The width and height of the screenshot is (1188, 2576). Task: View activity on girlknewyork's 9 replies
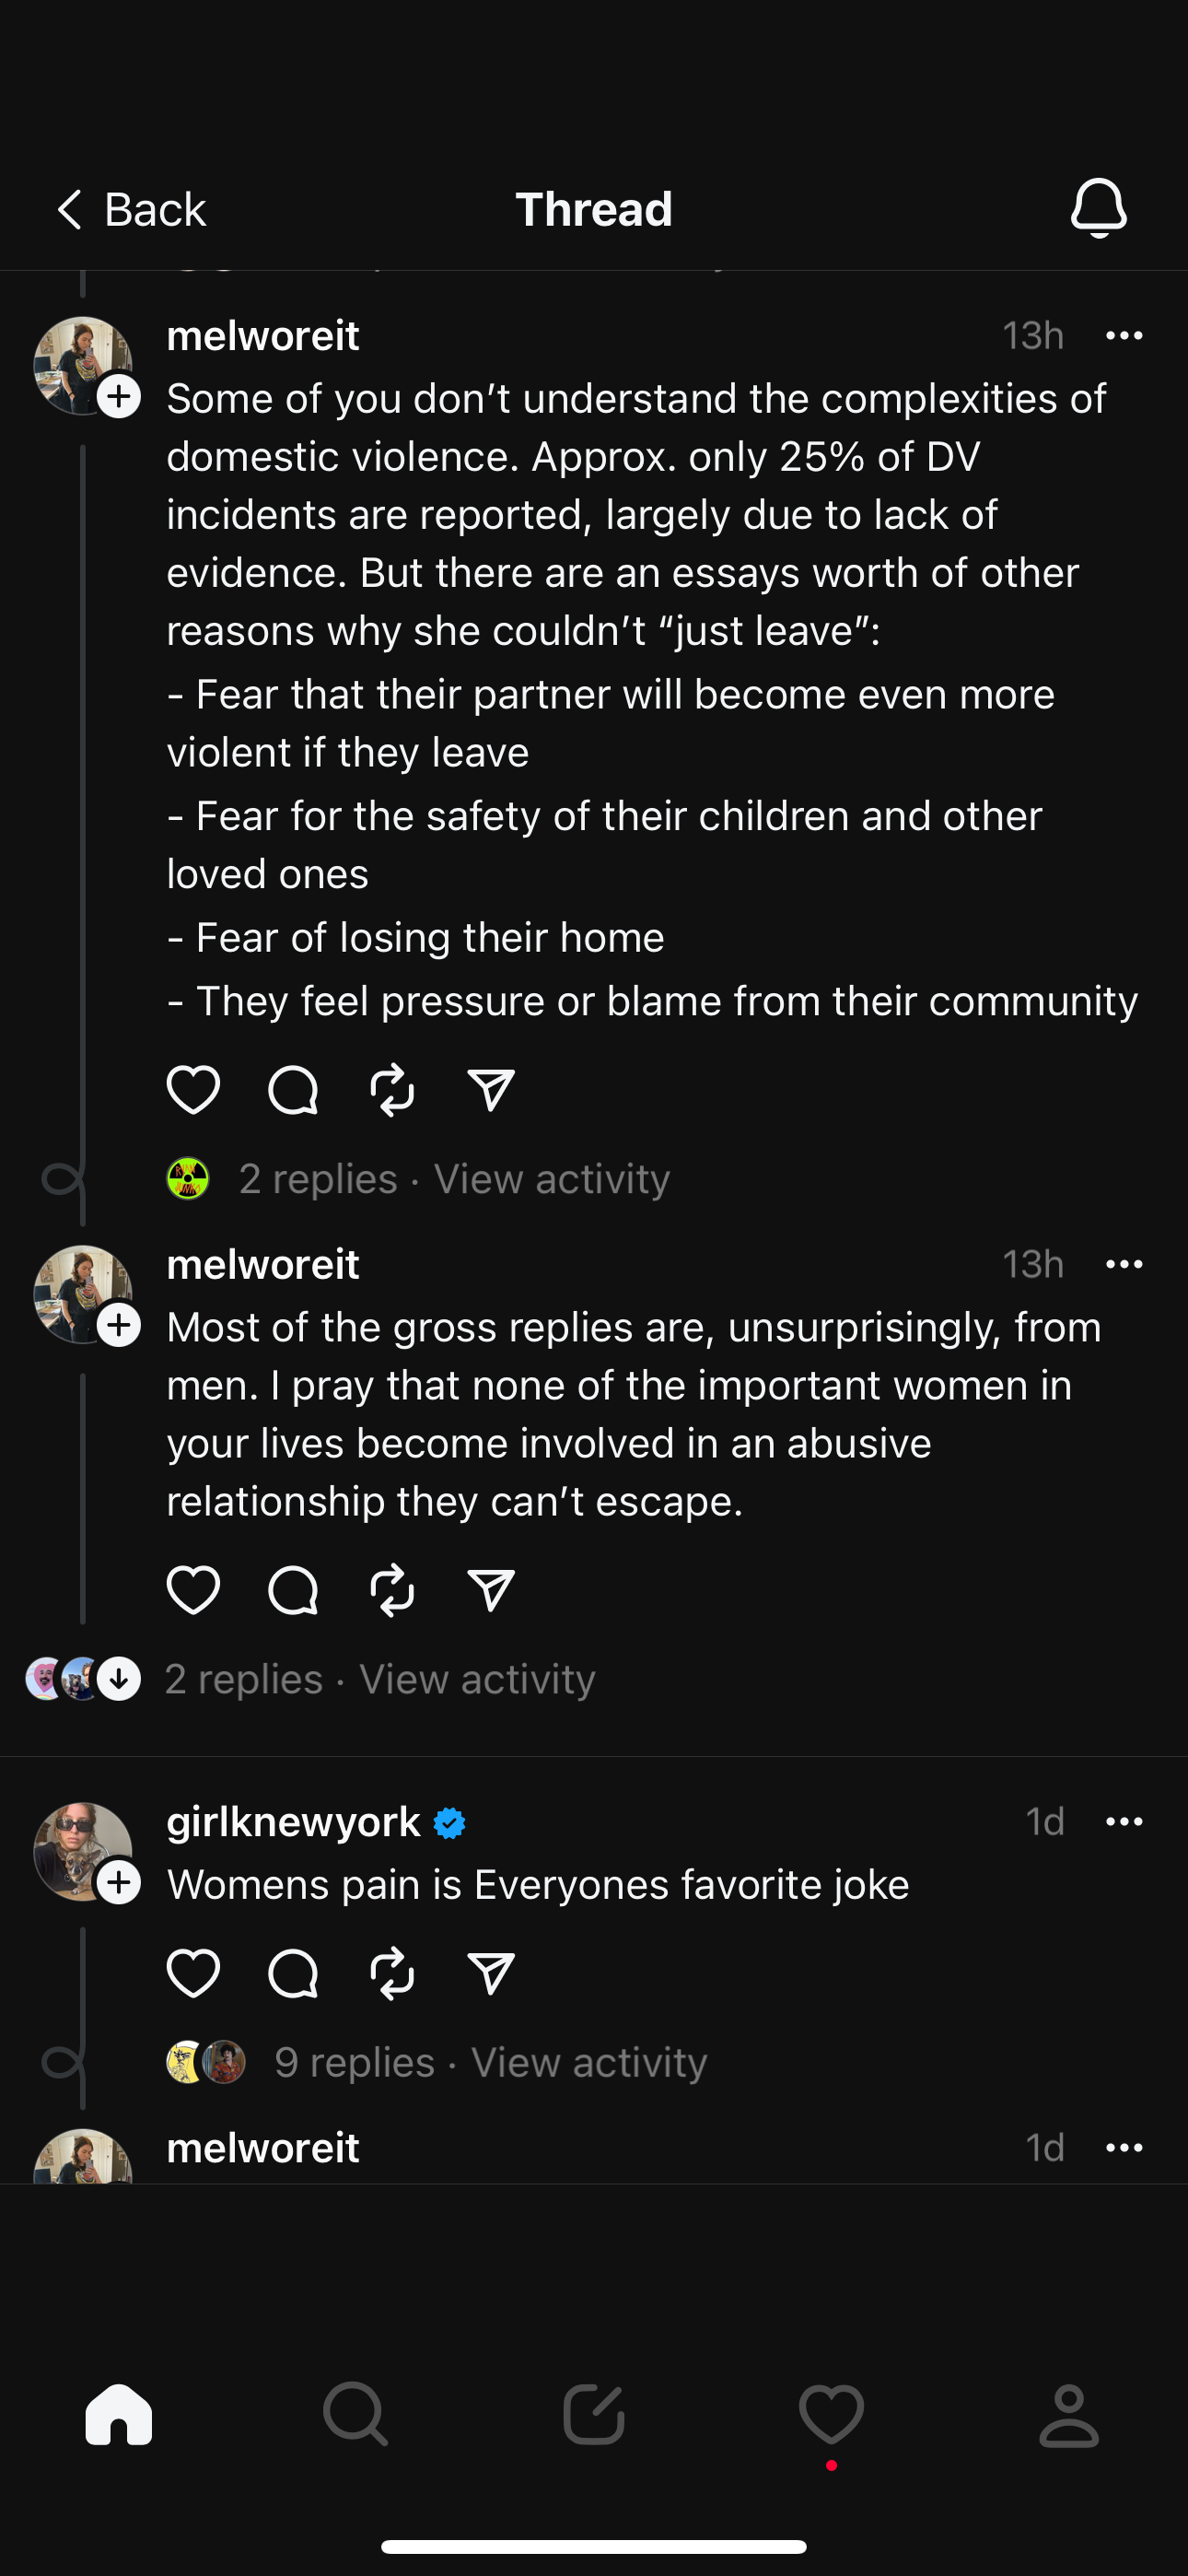589,2062
